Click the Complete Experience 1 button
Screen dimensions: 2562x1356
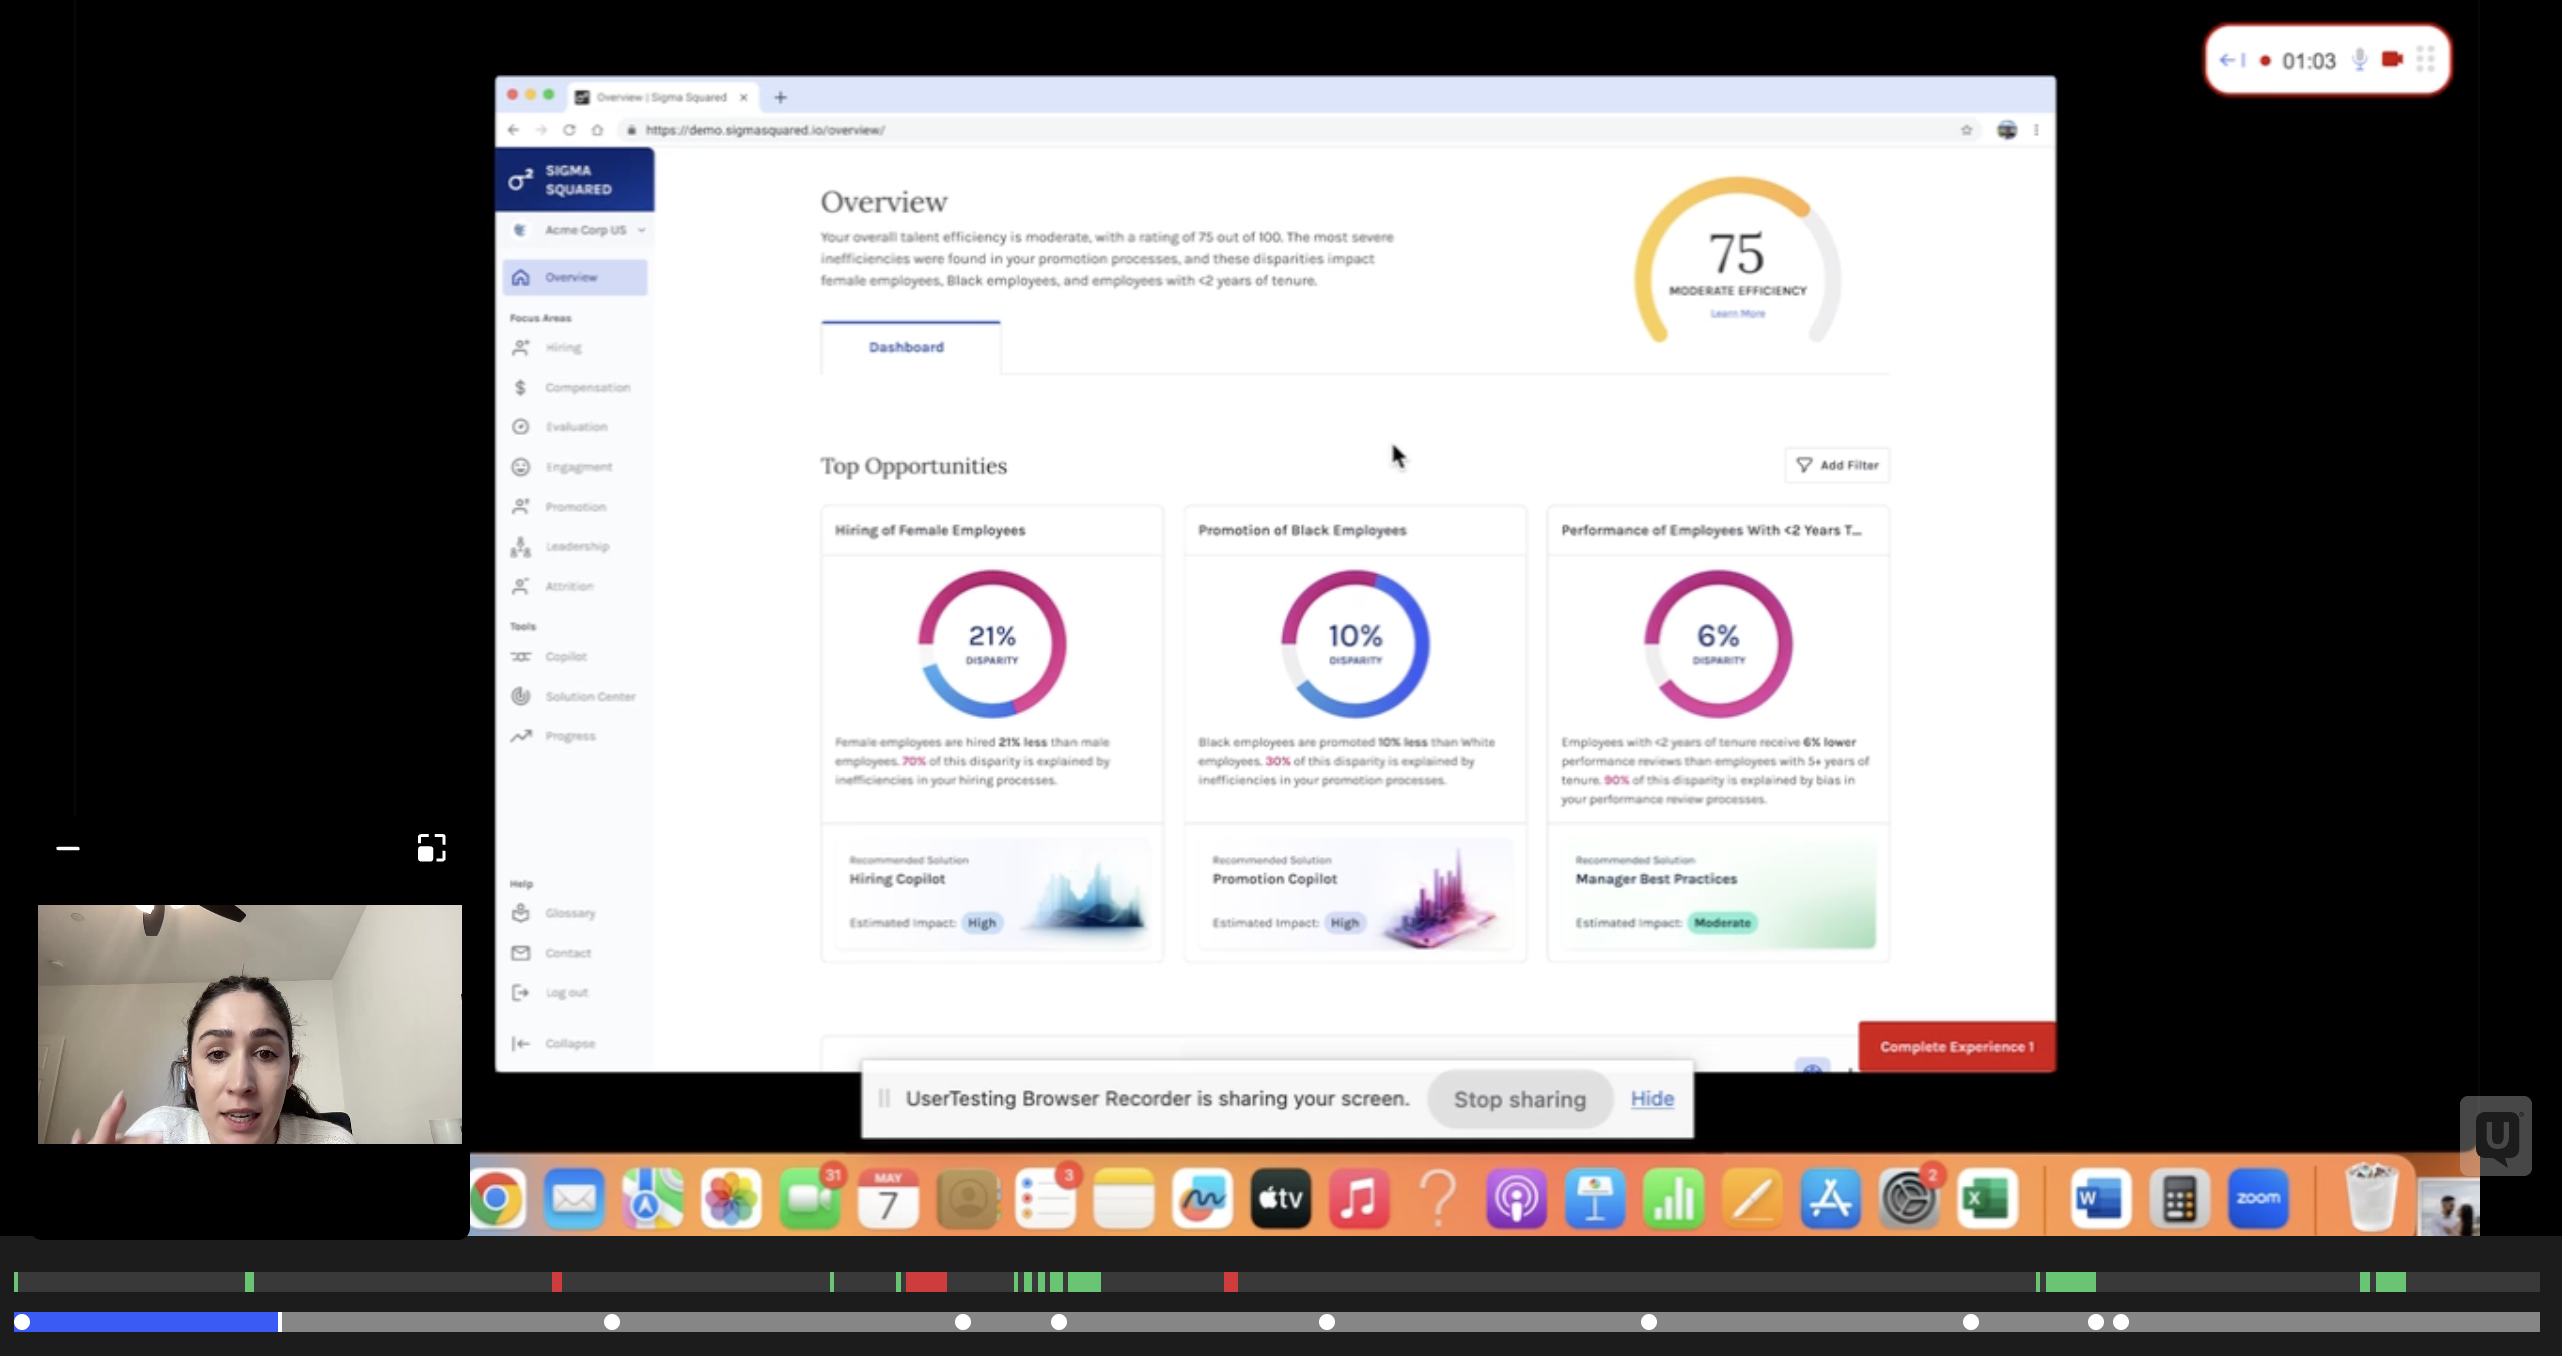point(1957,1047)
